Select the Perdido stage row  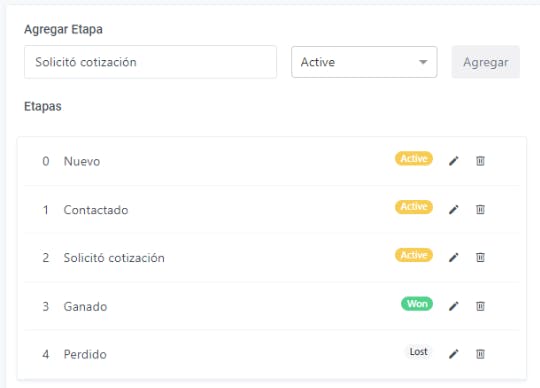tap(272, 354)
